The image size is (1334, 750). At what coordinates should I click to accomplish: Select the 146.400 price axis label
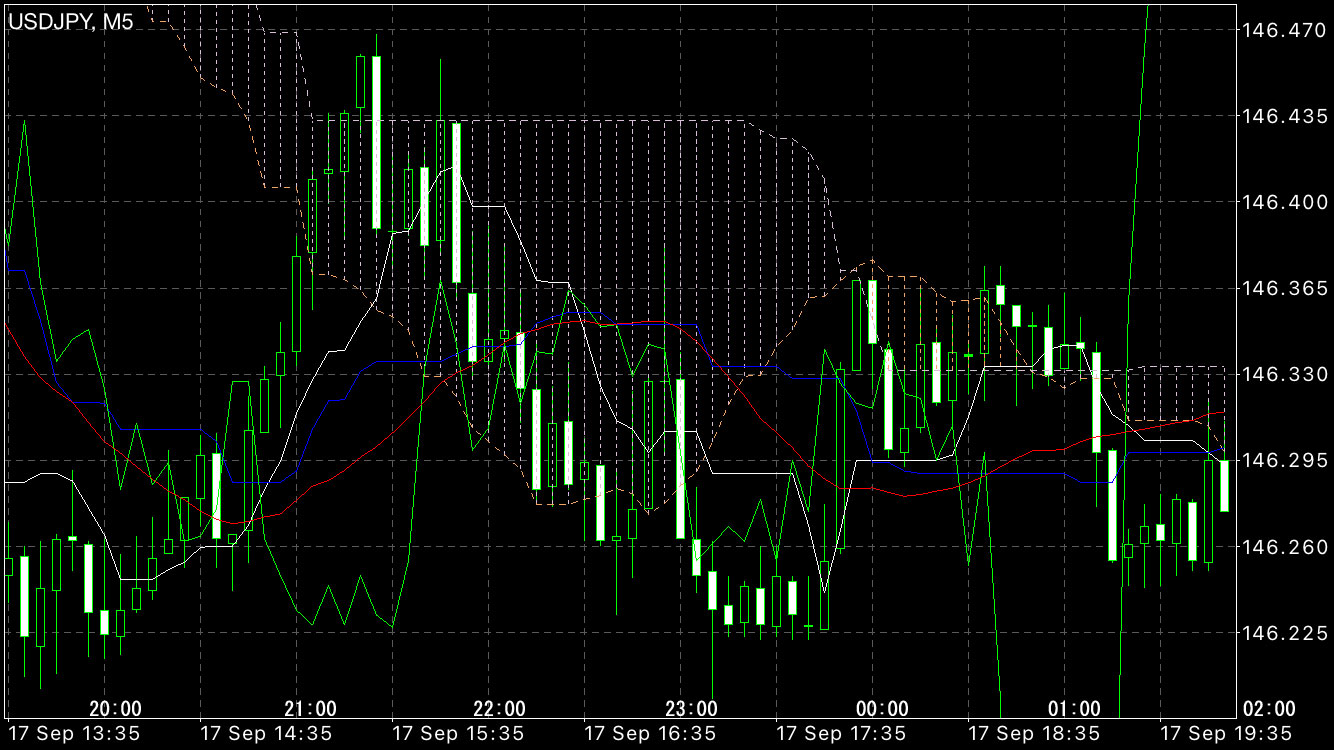tap(1281, 203)
